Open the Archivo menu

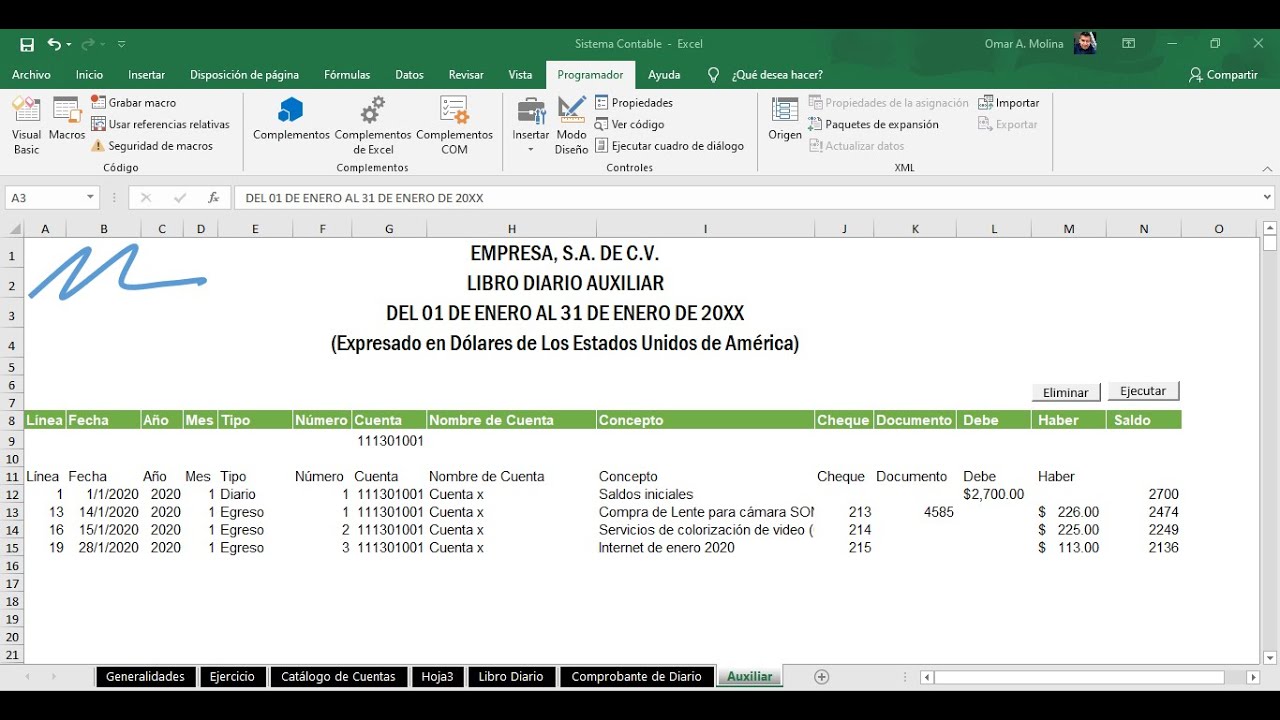[31, 75]
